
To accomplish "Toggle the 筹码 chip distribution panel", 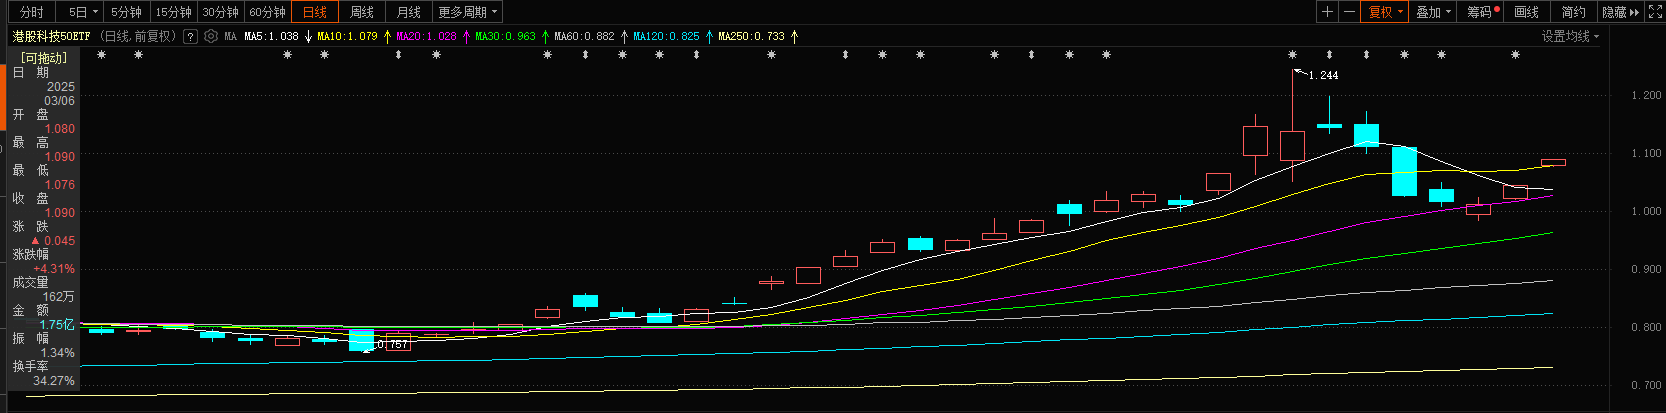I will [1483, 12].
